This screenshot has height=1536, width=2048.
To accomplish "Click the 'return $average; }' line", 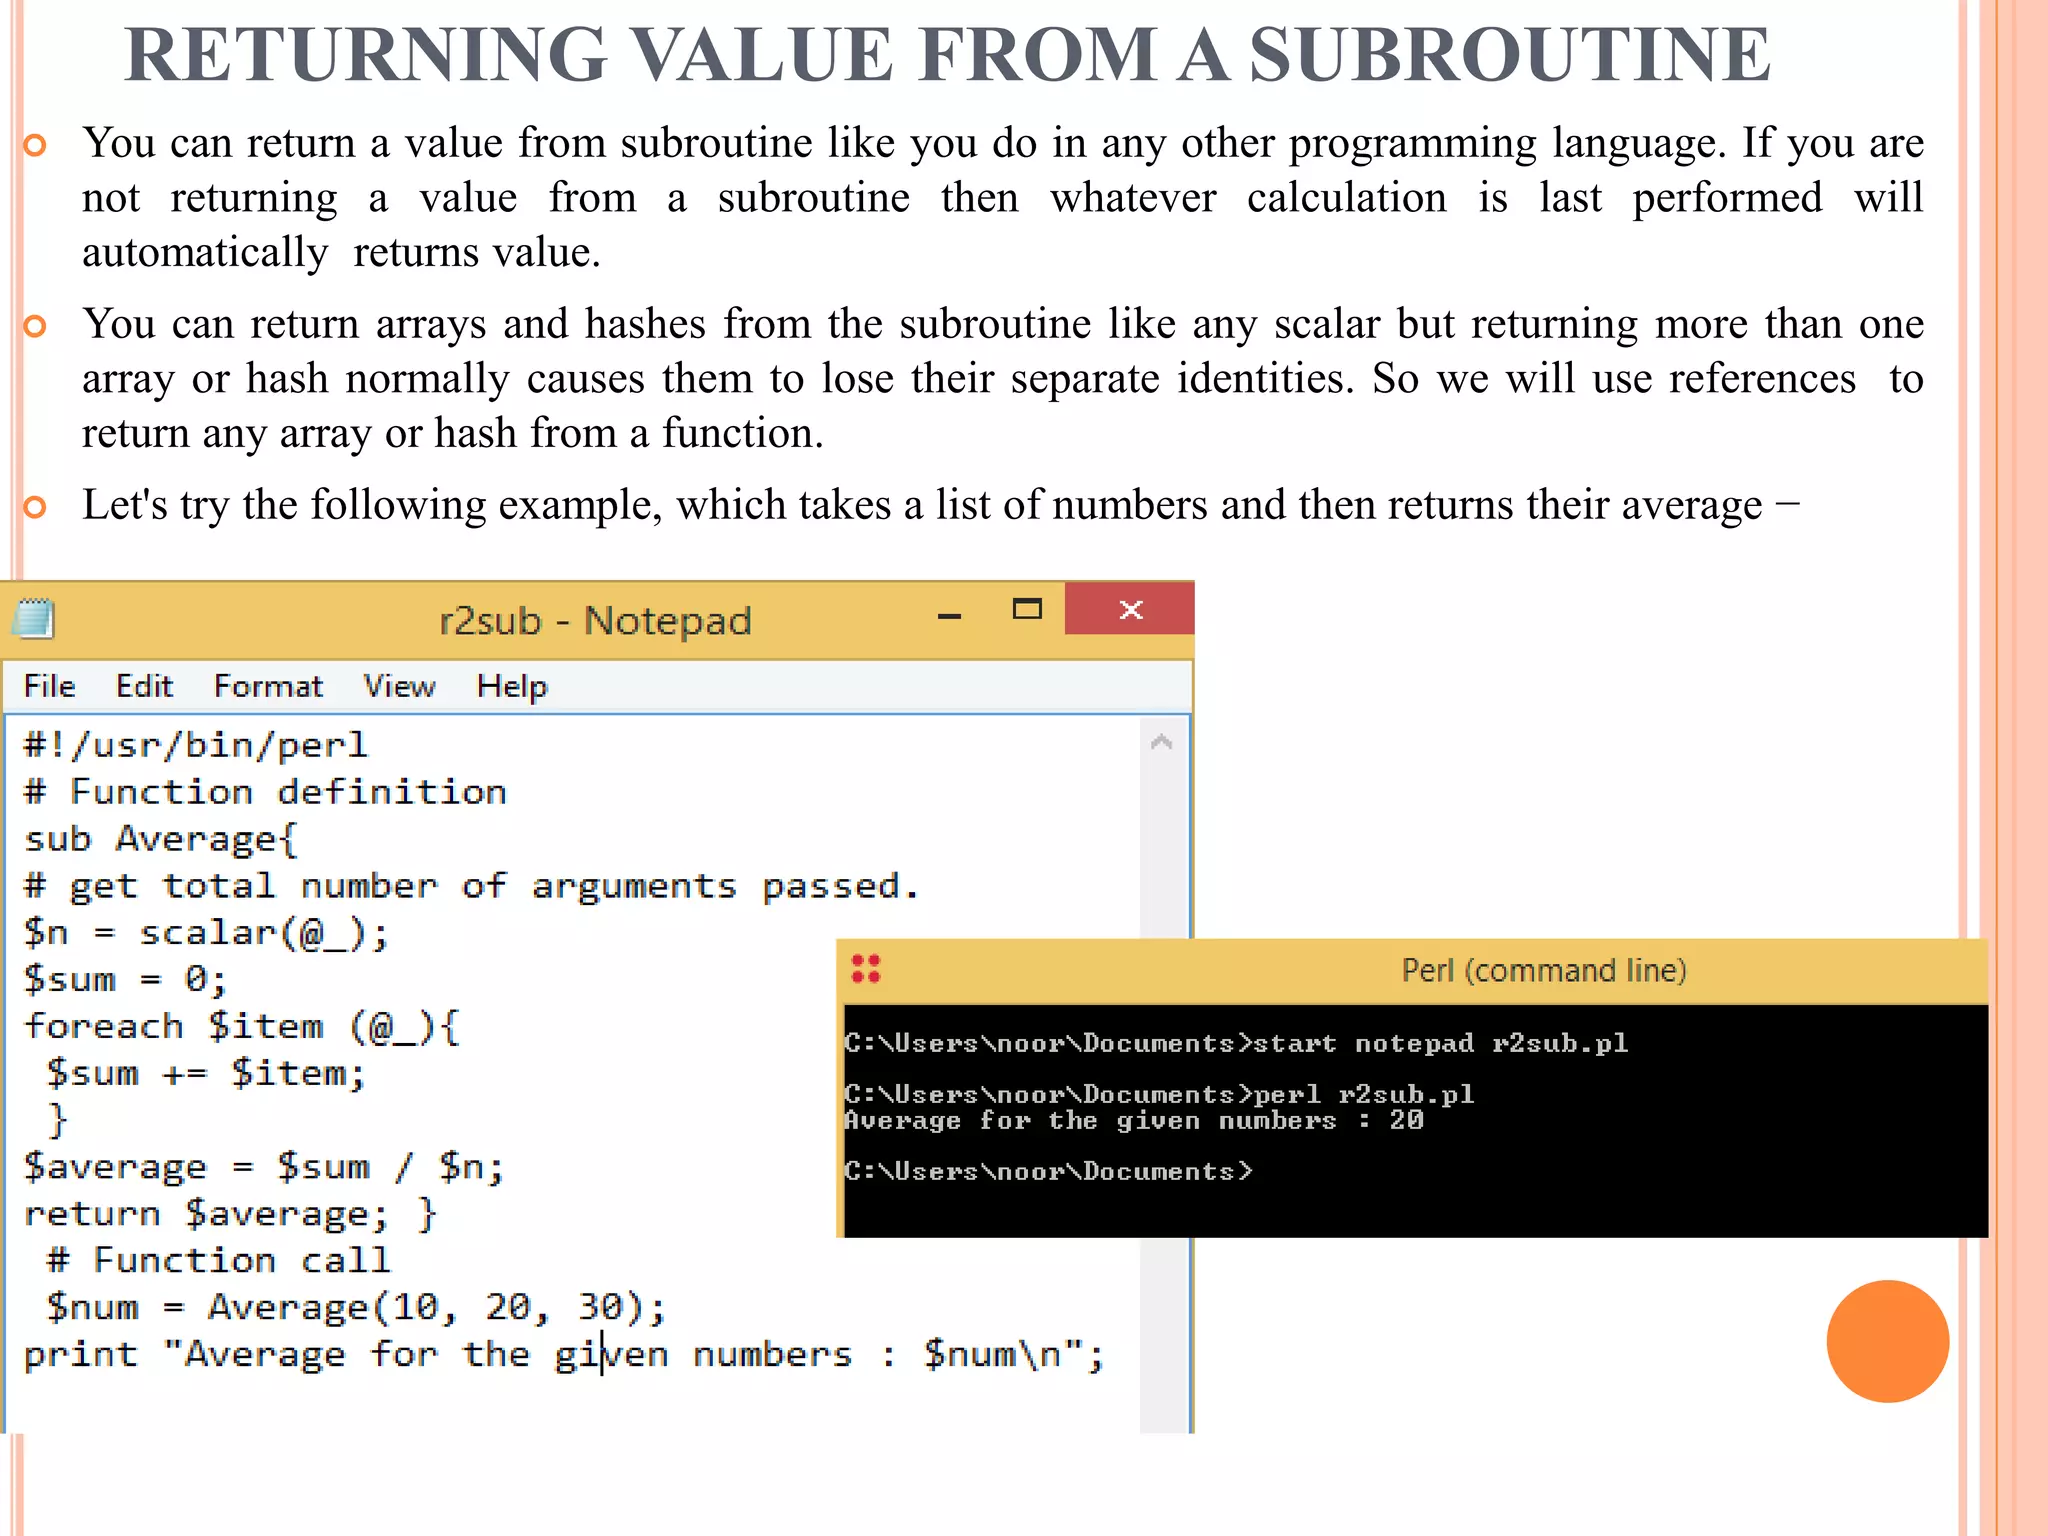I will [230, 1214].
